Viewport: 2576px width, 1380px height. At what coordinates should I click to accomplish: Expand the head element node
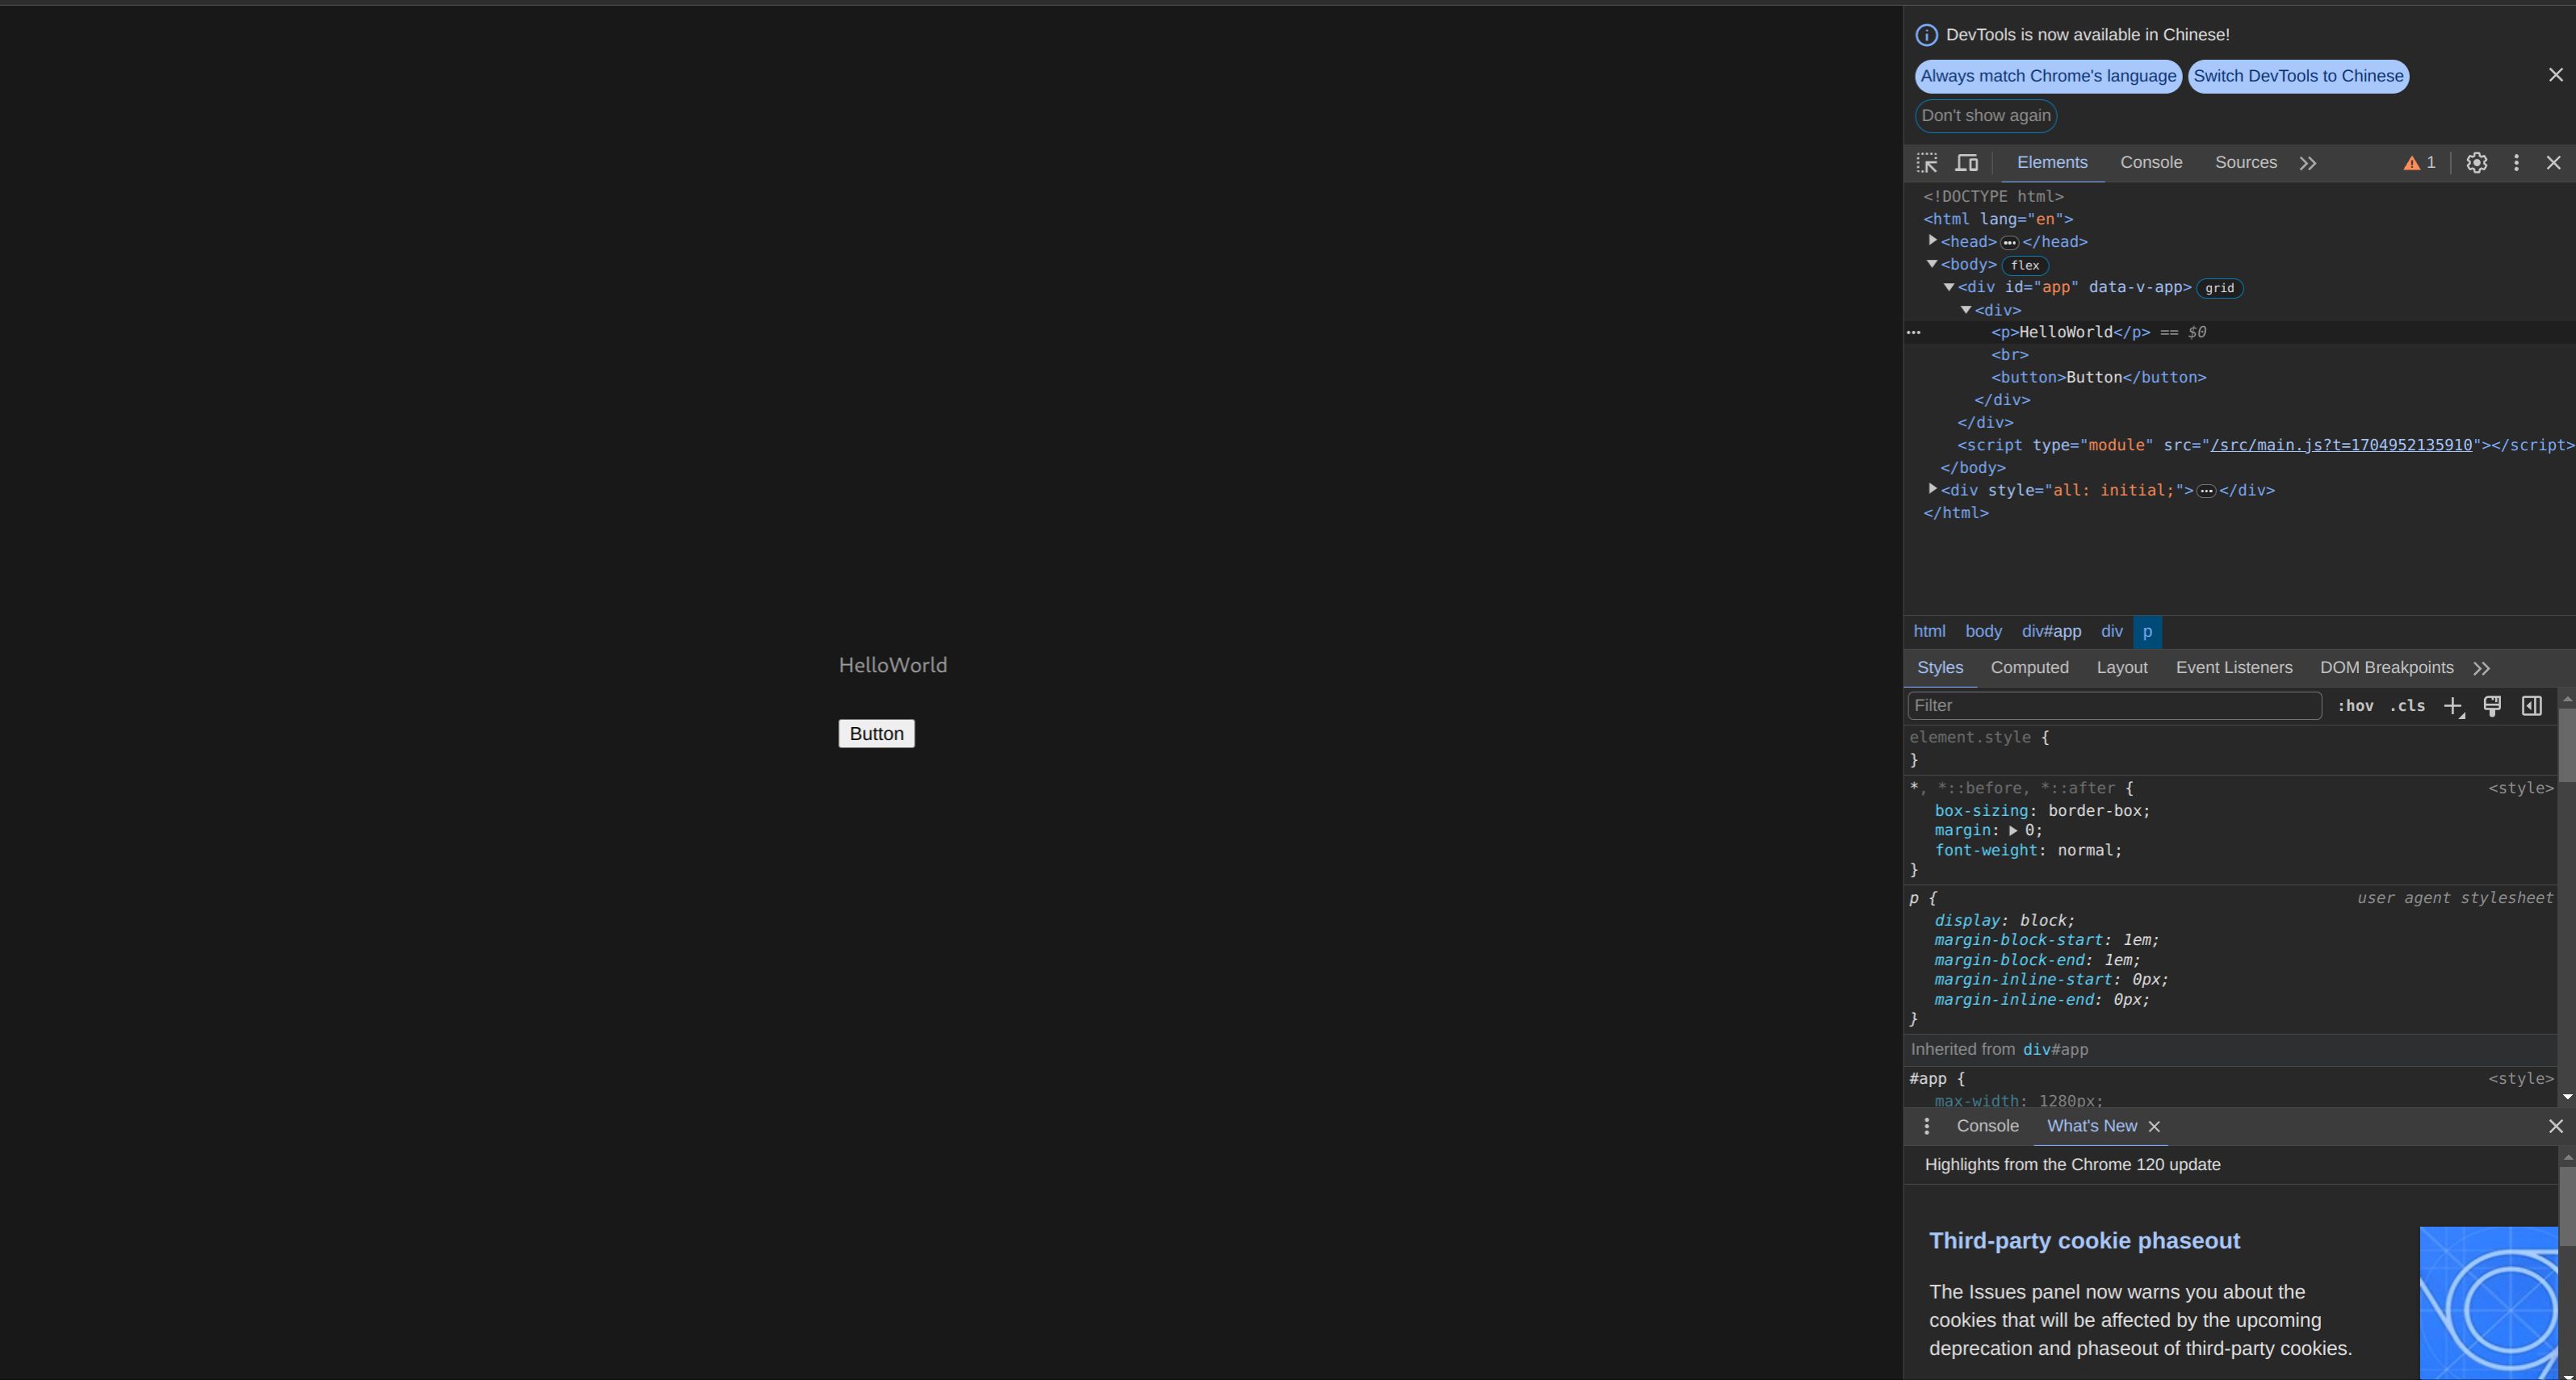pyautogui.click(x=1933, y=241)
